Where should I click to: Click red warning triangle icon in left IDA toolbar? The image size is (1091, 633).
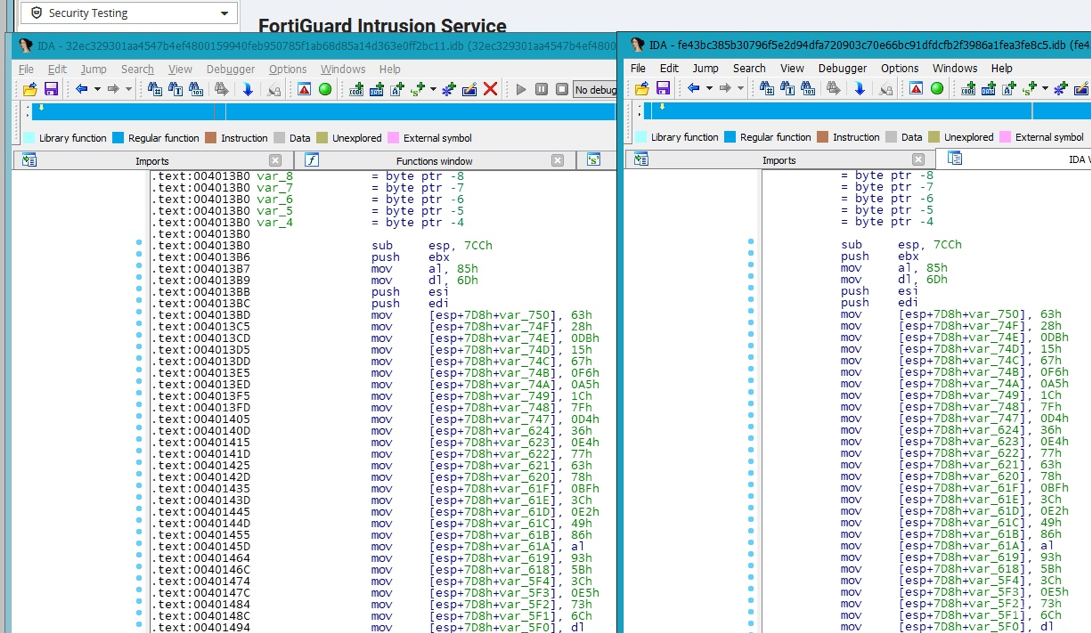point(304,89)
